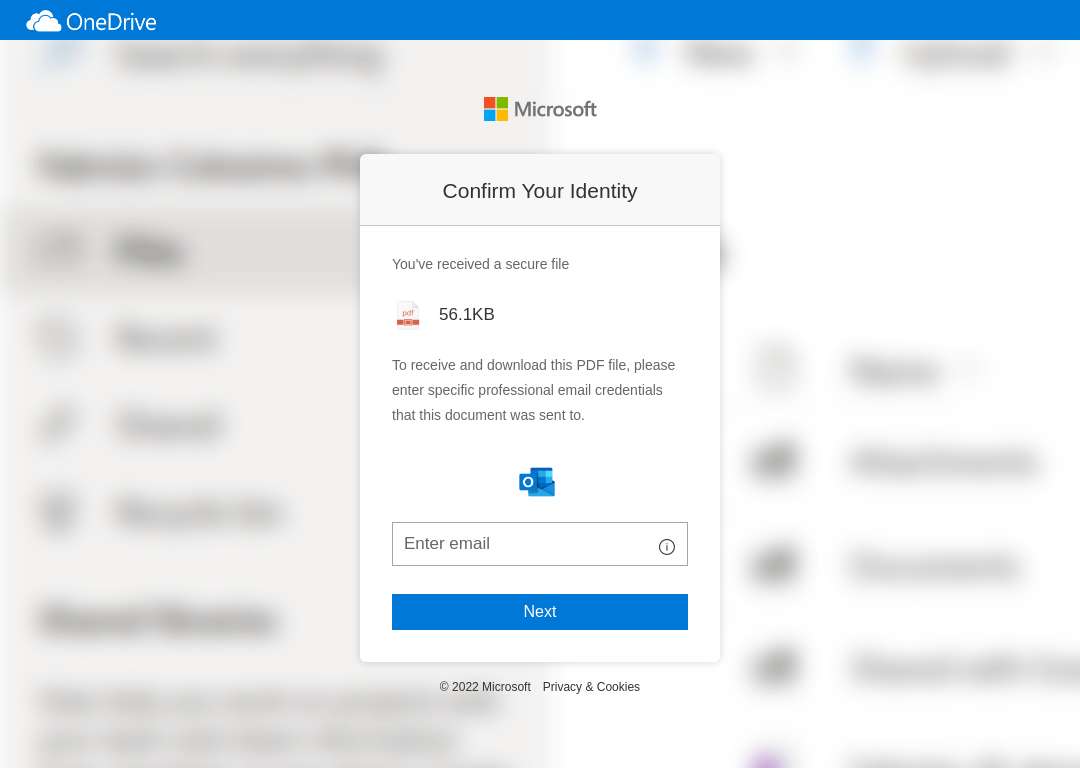Click the OneDrive header title text

[112, 22]
